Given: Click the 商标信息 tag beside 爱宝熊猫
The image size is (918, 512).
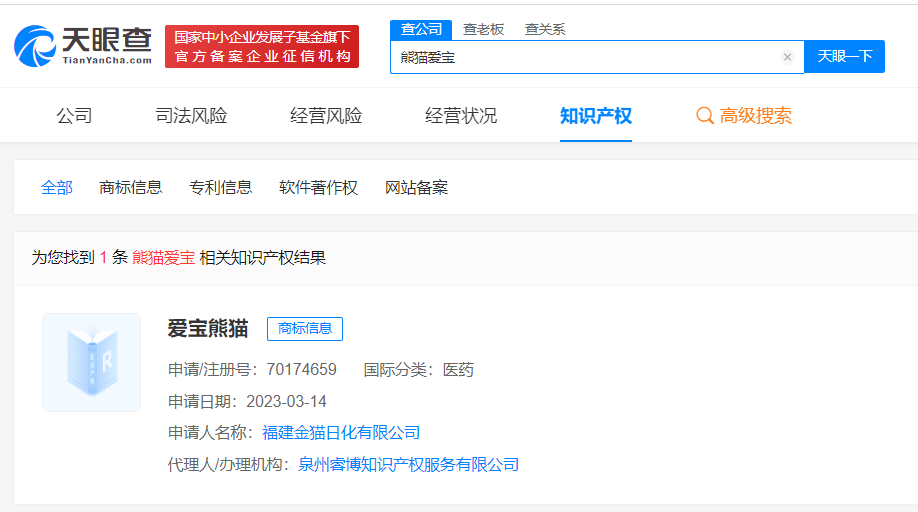Looking at the screenshot, I should [305, 329].
